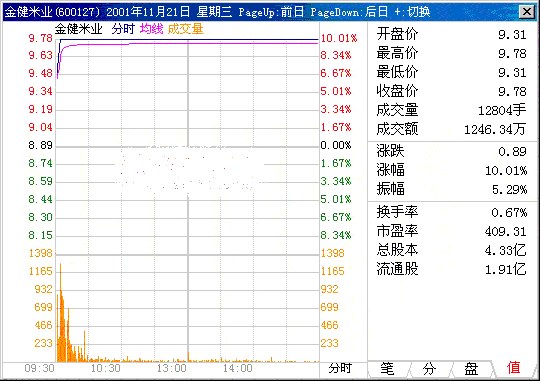Click the 14:00 time axis marker

pyautogui.click(x=238, y=368)
